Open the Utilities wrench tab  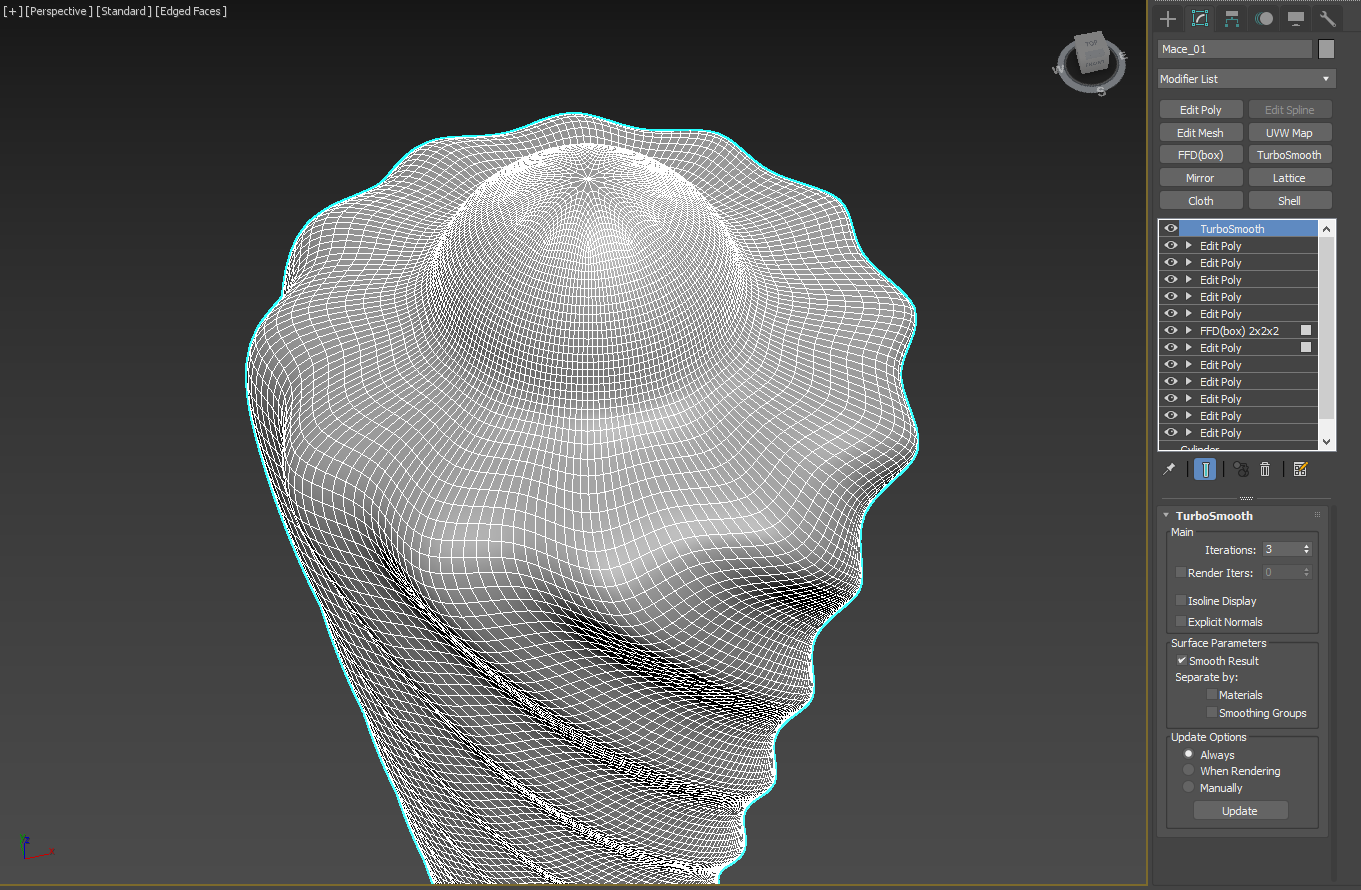coord(1328,19)
